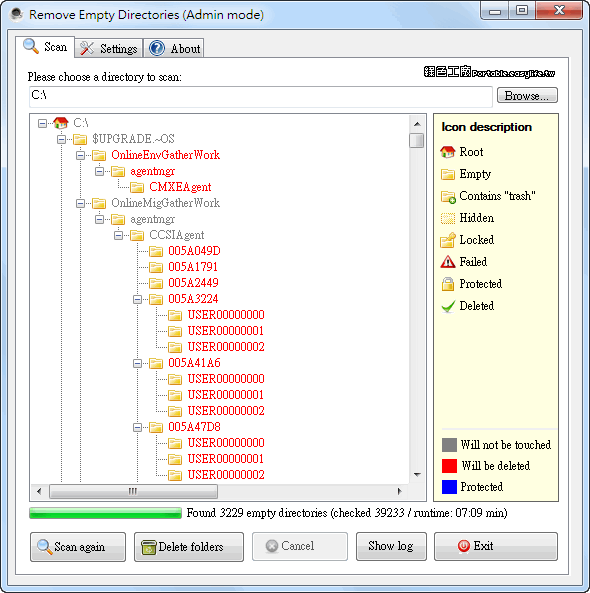Open the About tab
590x593 pixels.
[174, 48]
